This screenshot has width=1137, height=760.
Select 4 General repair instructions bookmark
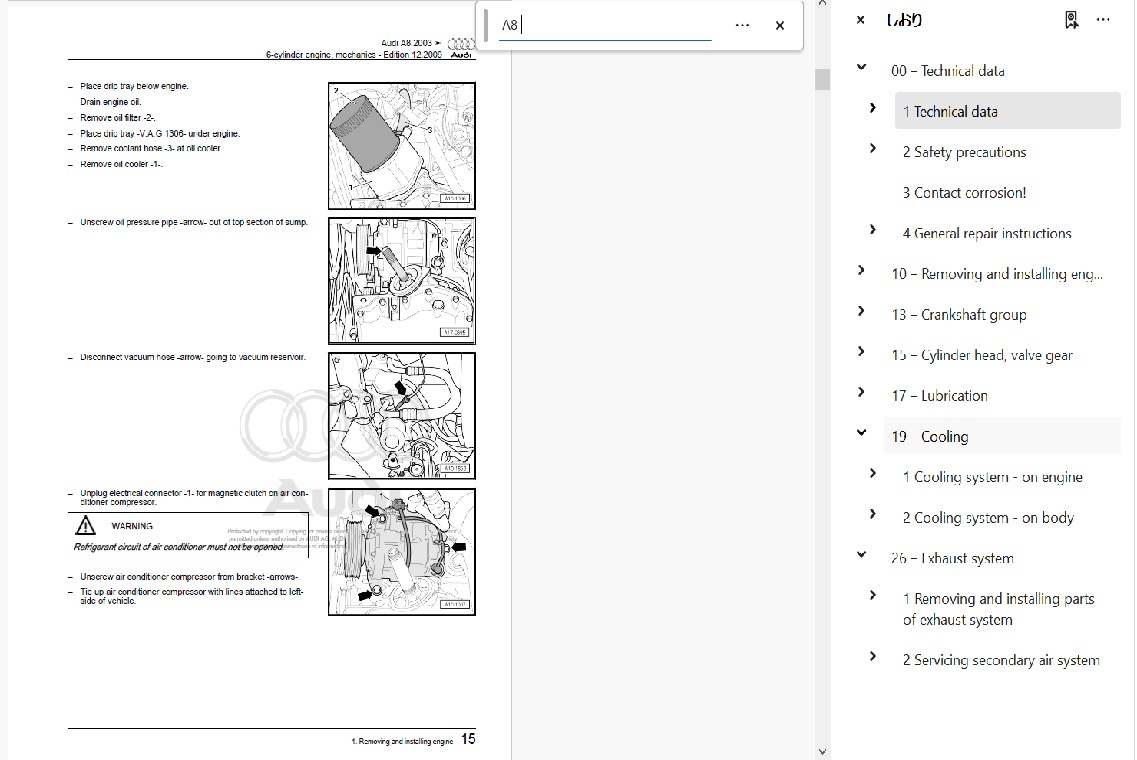[987, 233]
